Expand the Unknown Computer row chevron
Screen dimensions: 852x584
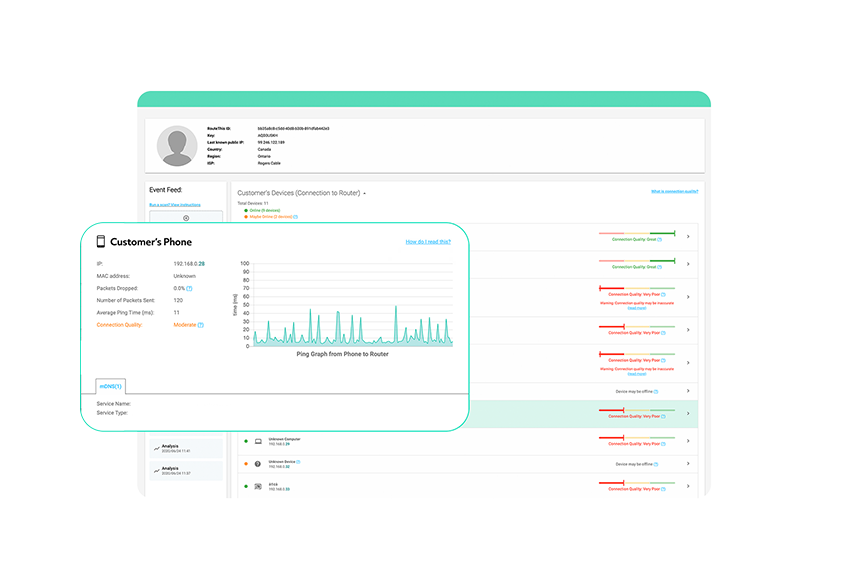coord(688,441)
